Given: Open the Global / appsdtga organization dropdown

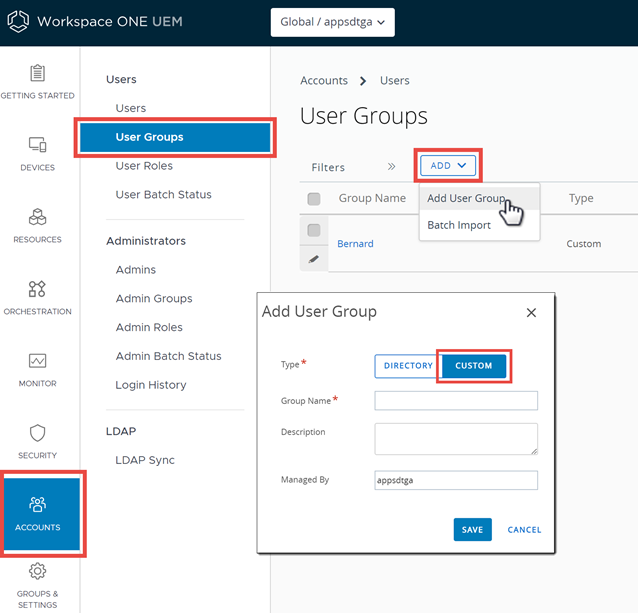Looking at the screenshot, I should (332, 22).
